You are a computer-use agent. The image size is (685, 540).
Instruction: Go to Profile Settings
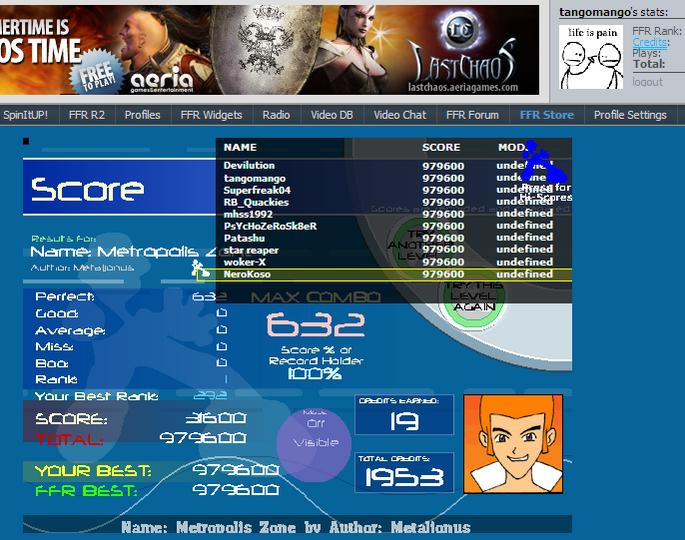tap(630, 115)
